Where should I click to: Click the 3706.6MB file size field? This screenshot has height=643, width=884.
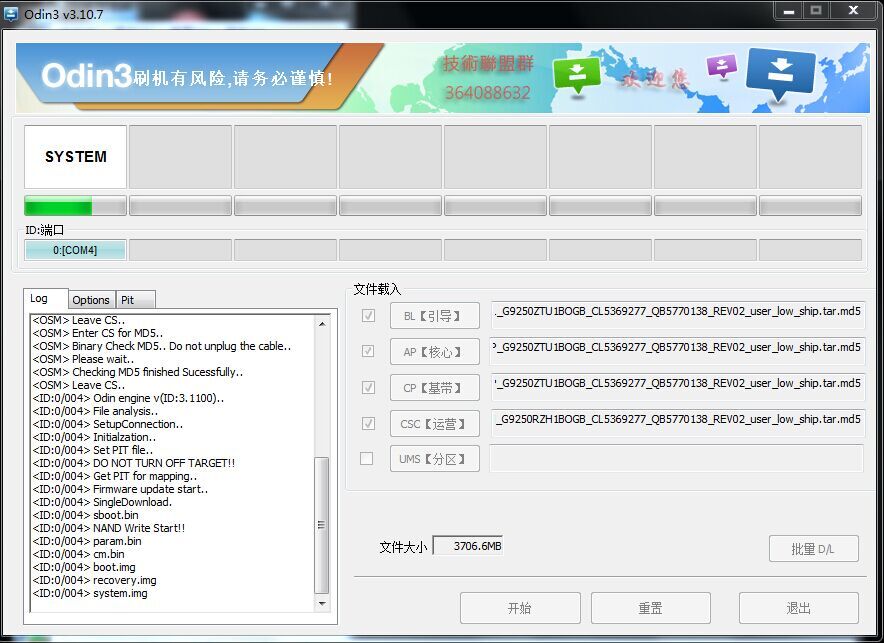click(x=467, y=546)
